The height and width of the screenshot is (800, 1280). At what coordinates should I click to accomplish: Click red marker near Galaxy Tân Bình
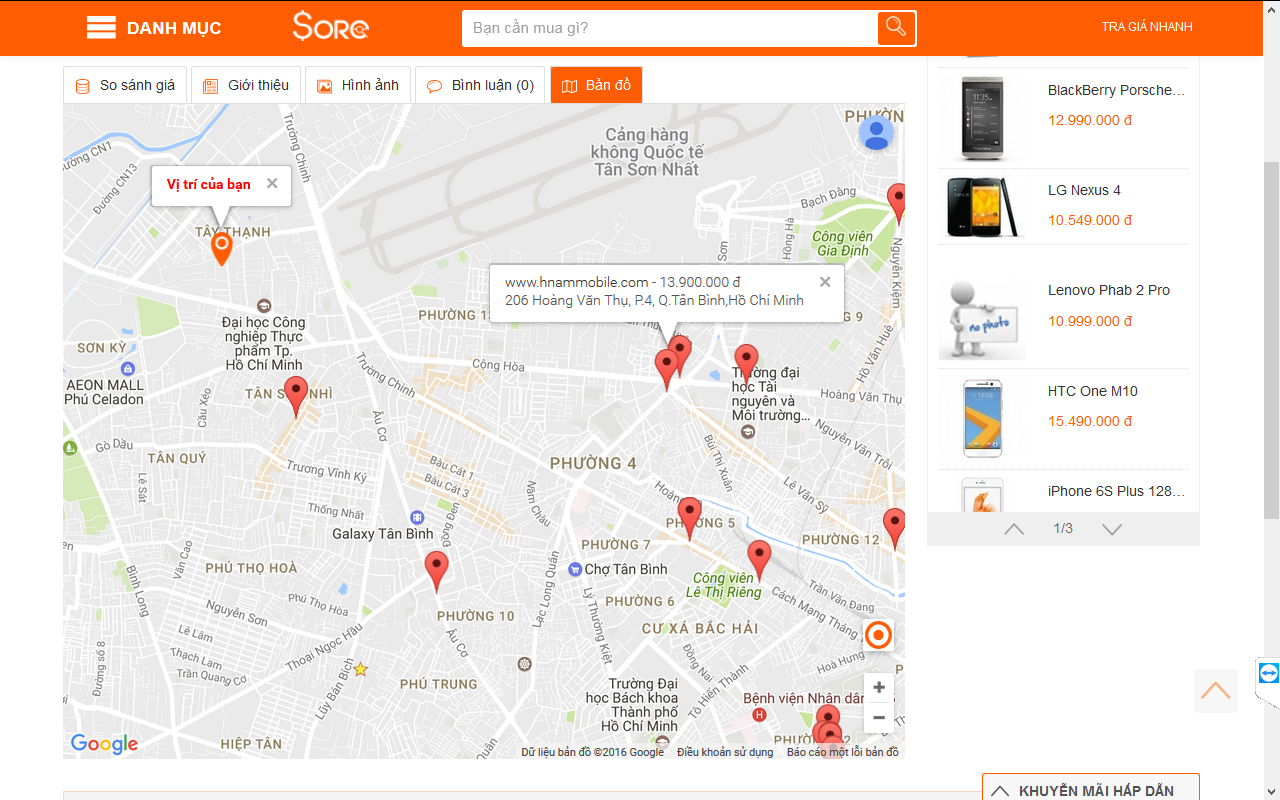point(436,571)
